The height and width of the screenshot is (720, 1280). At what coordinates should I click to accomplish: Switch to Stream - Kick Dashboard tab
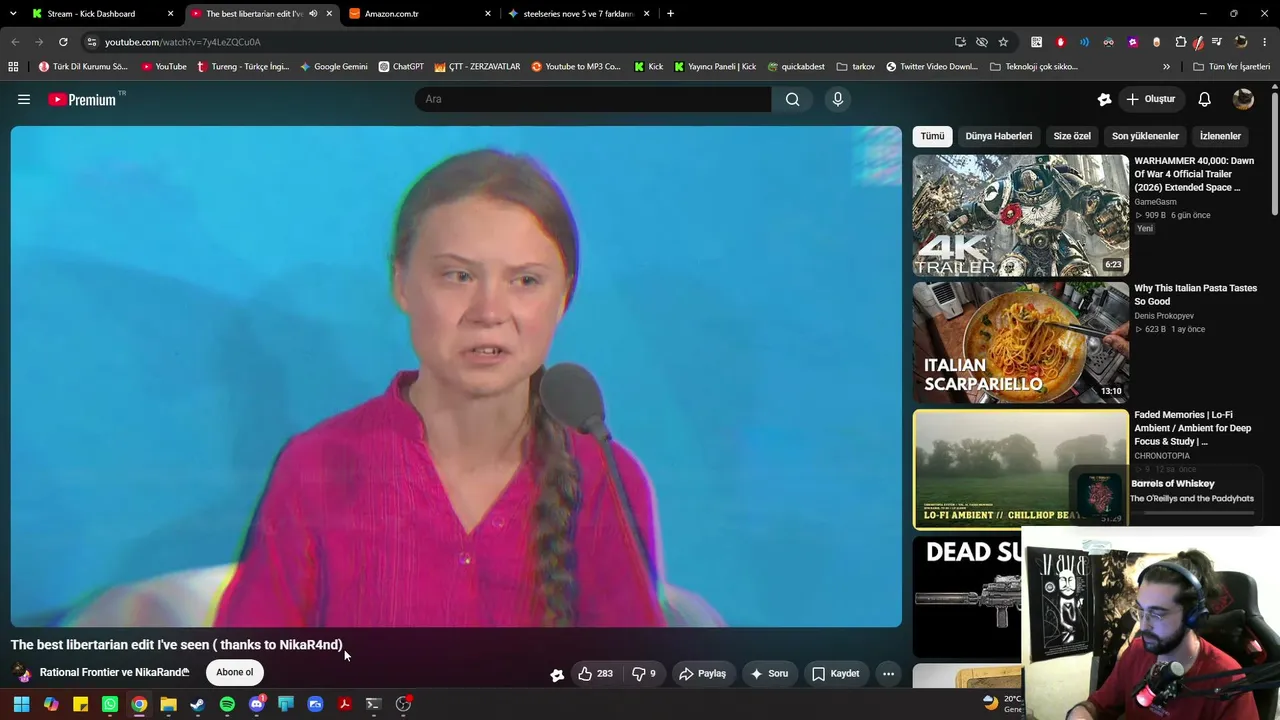tap(102, 14)
